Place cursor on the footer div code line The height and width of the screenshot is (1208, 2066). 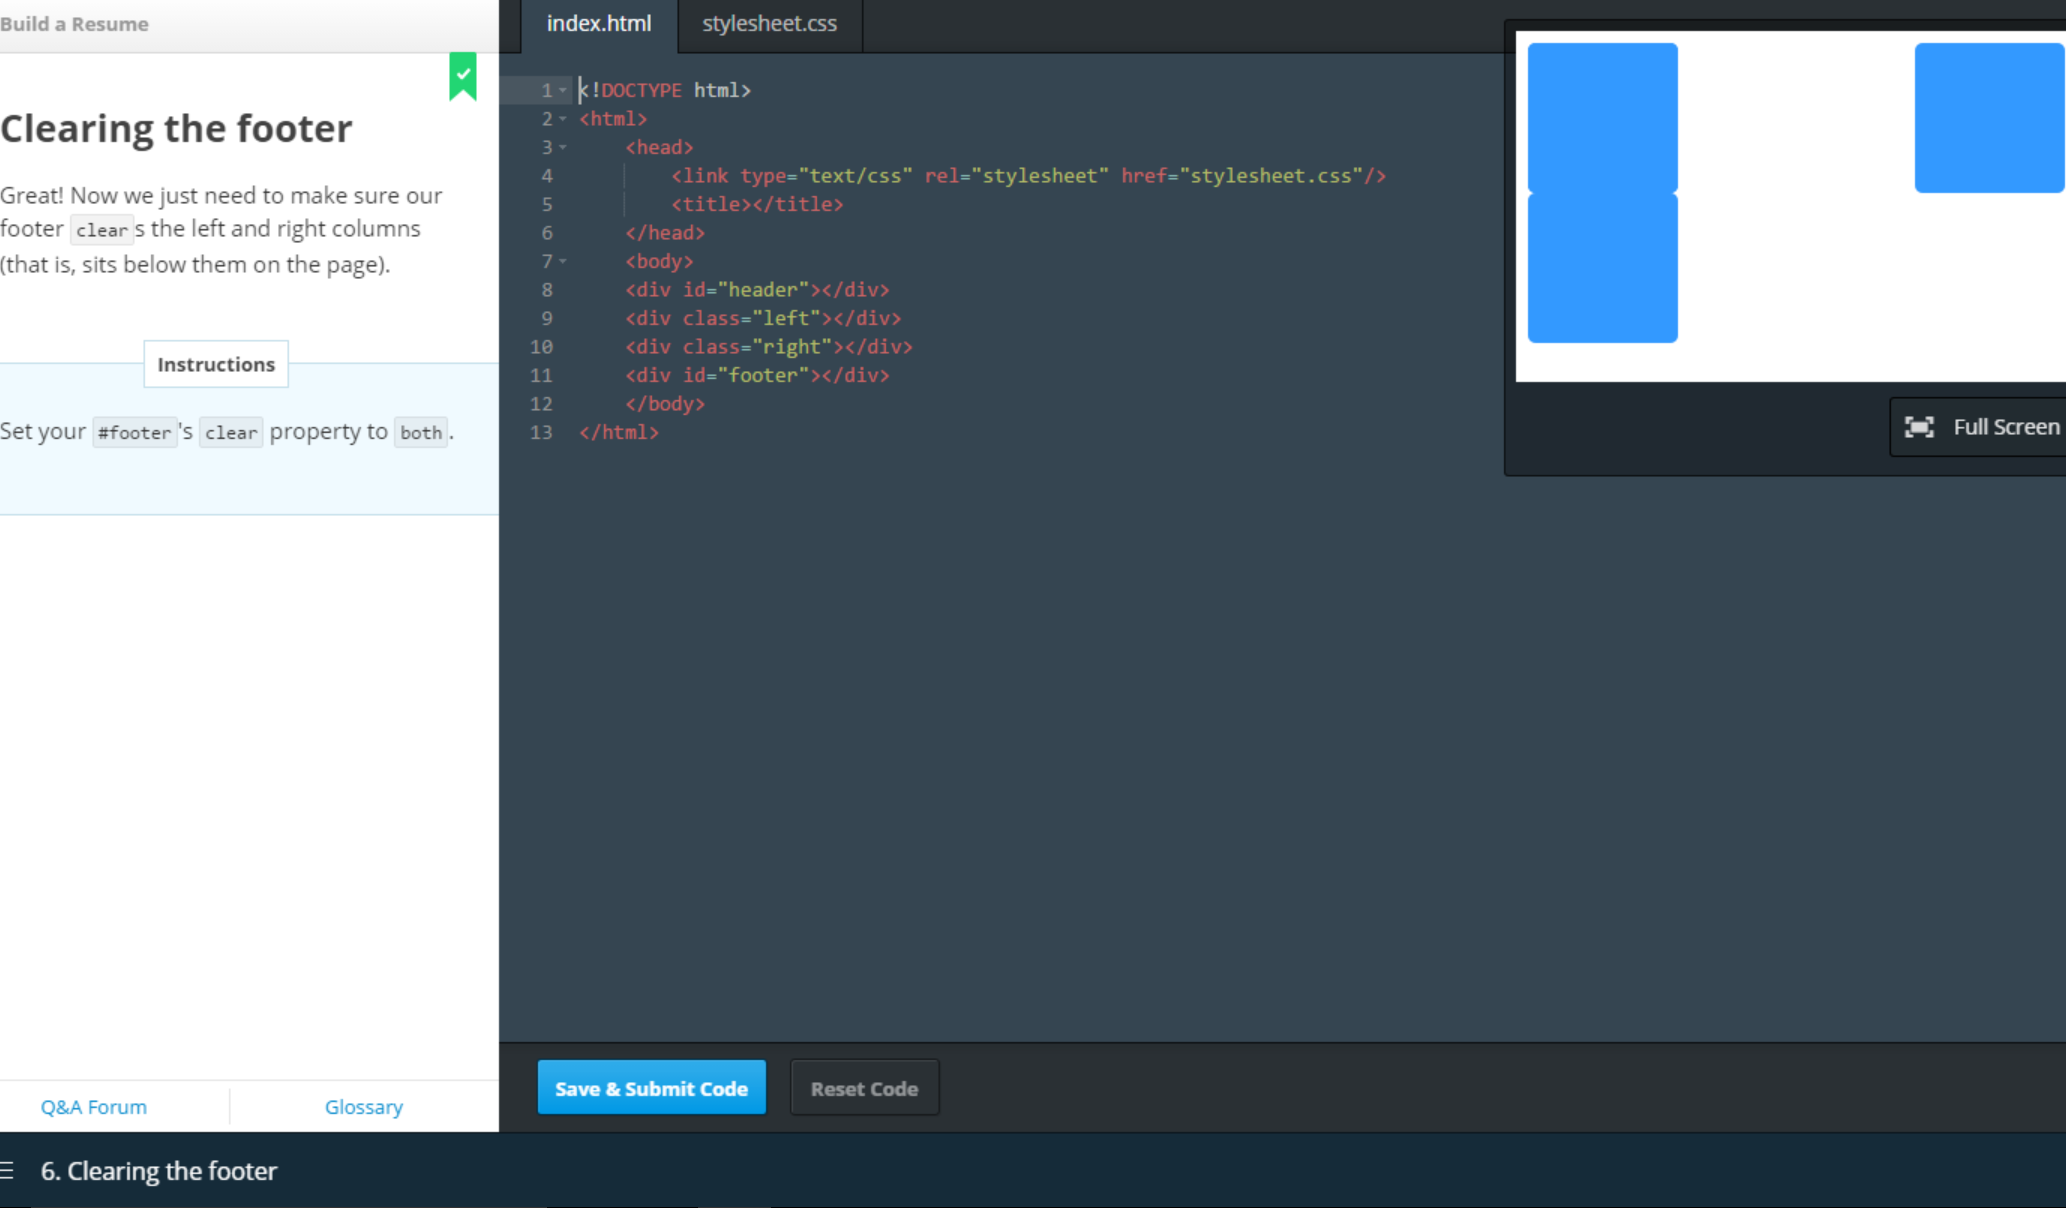pyautogui.click(x=757, y=376)
